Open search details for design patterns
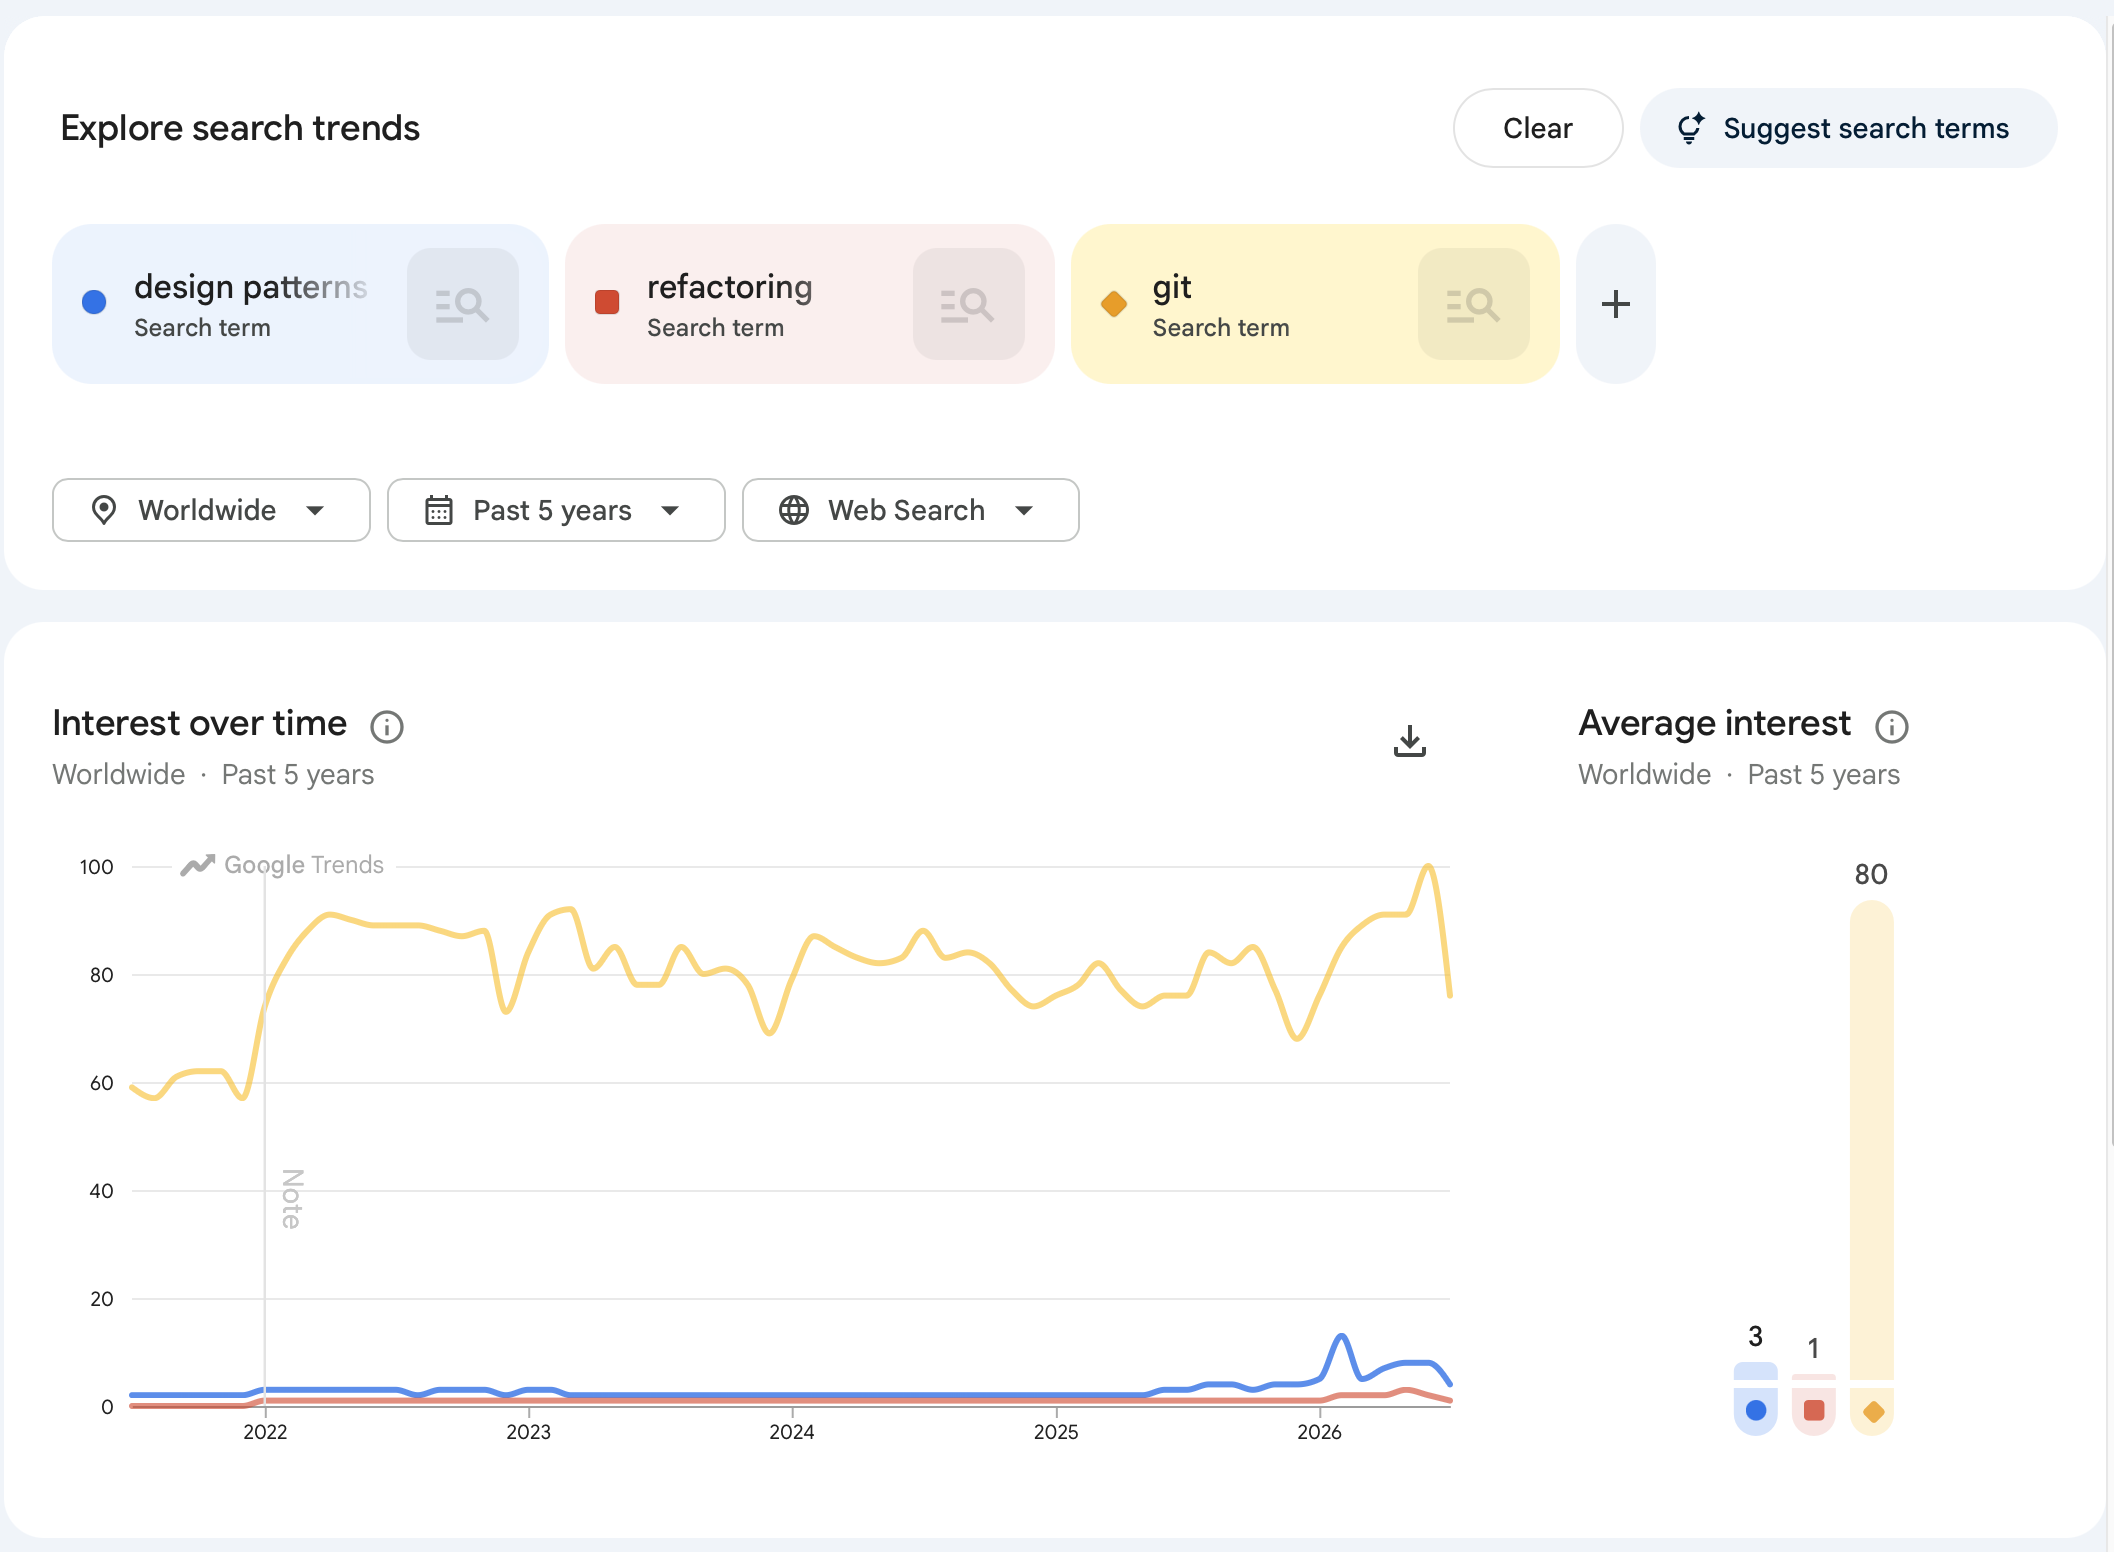Viewport: 2114px width, 1552px height. [462, 304]
